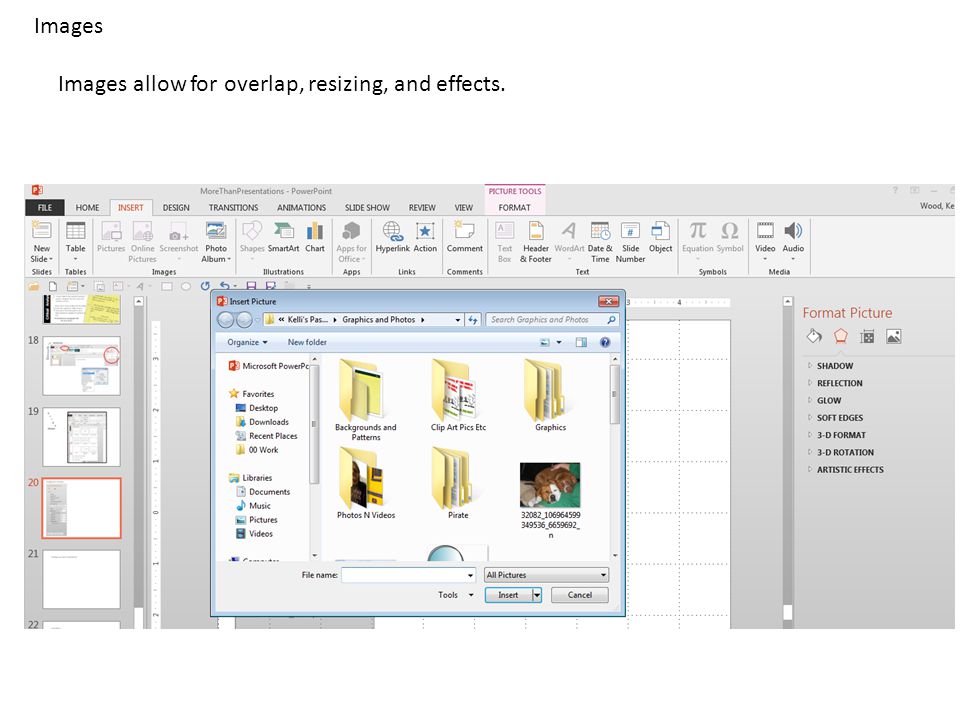Open the Photos N Videos folder

(366, 484)
